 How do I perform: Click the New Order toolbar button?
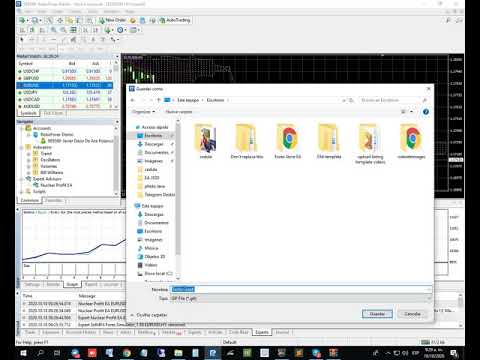pyautogui.click(x=112, y=20)
